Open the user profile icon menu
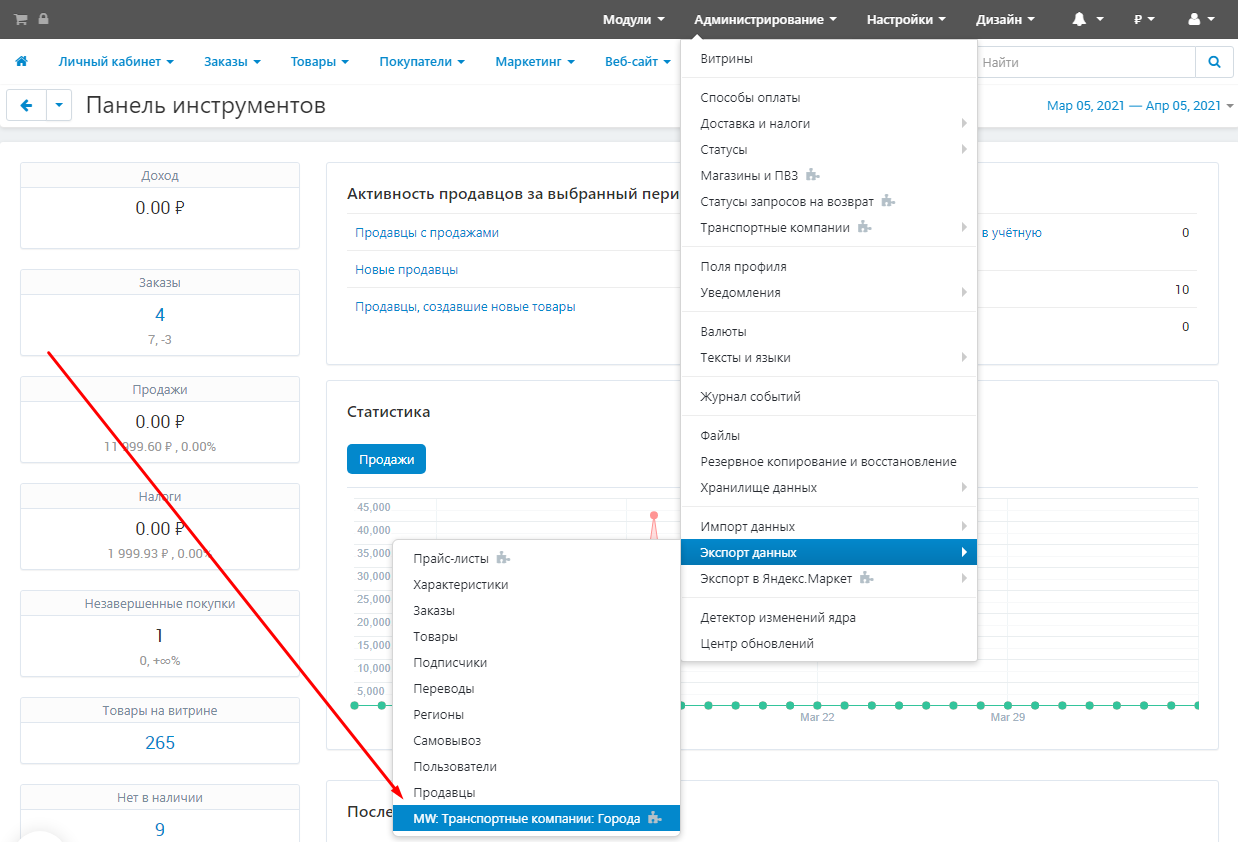The height and width of the screenshot is (842, 1238). (x=1201, y=19)
